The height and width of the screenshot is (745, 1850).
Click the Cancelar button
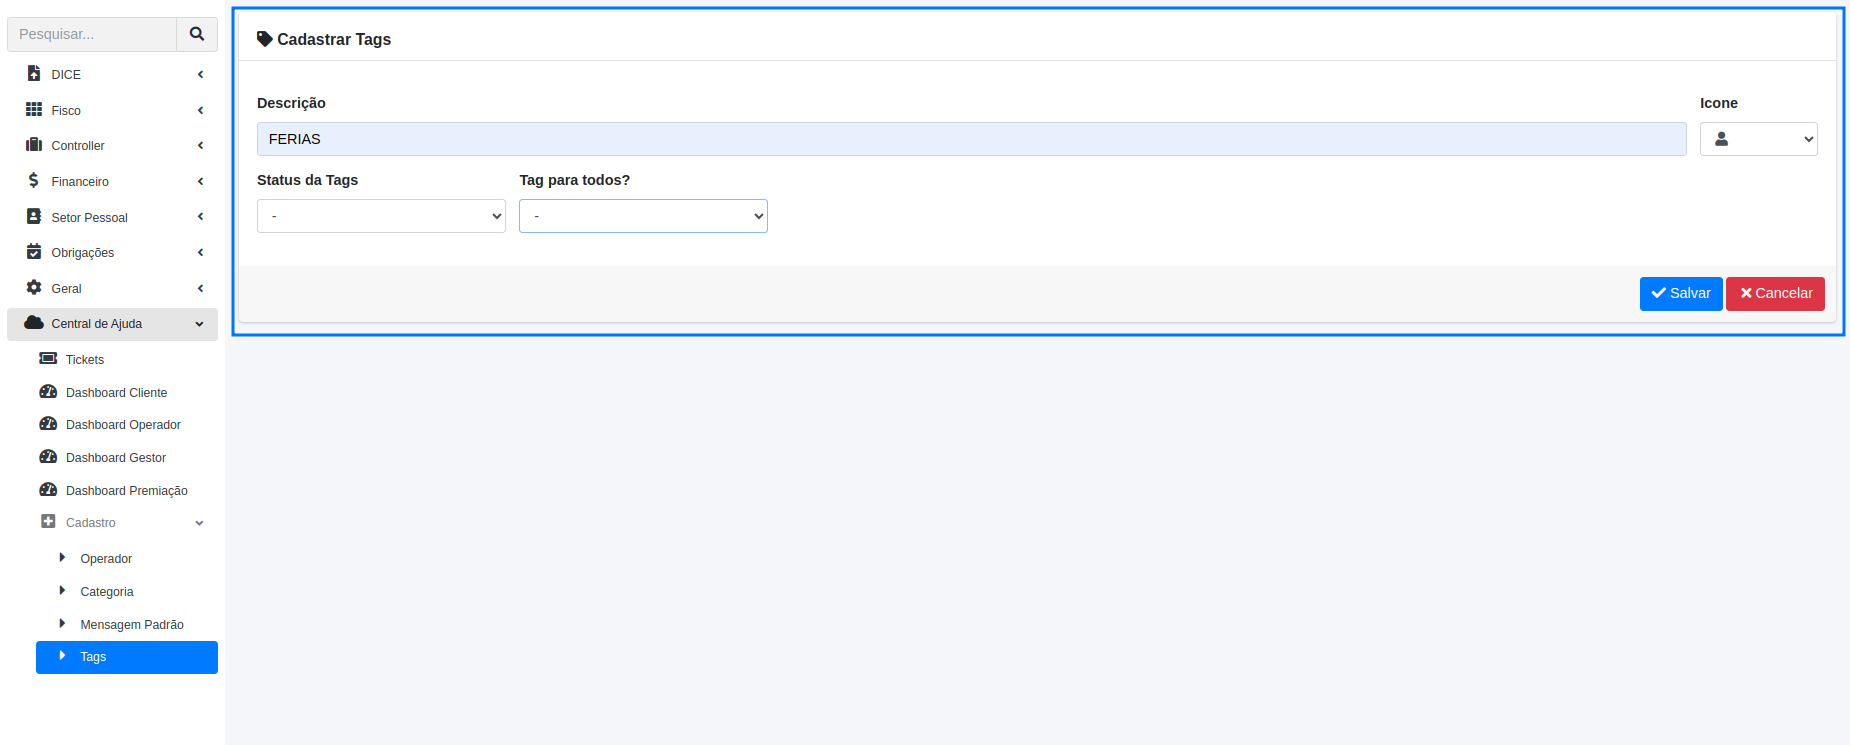pyautogui.click(x=1775, y=294)
